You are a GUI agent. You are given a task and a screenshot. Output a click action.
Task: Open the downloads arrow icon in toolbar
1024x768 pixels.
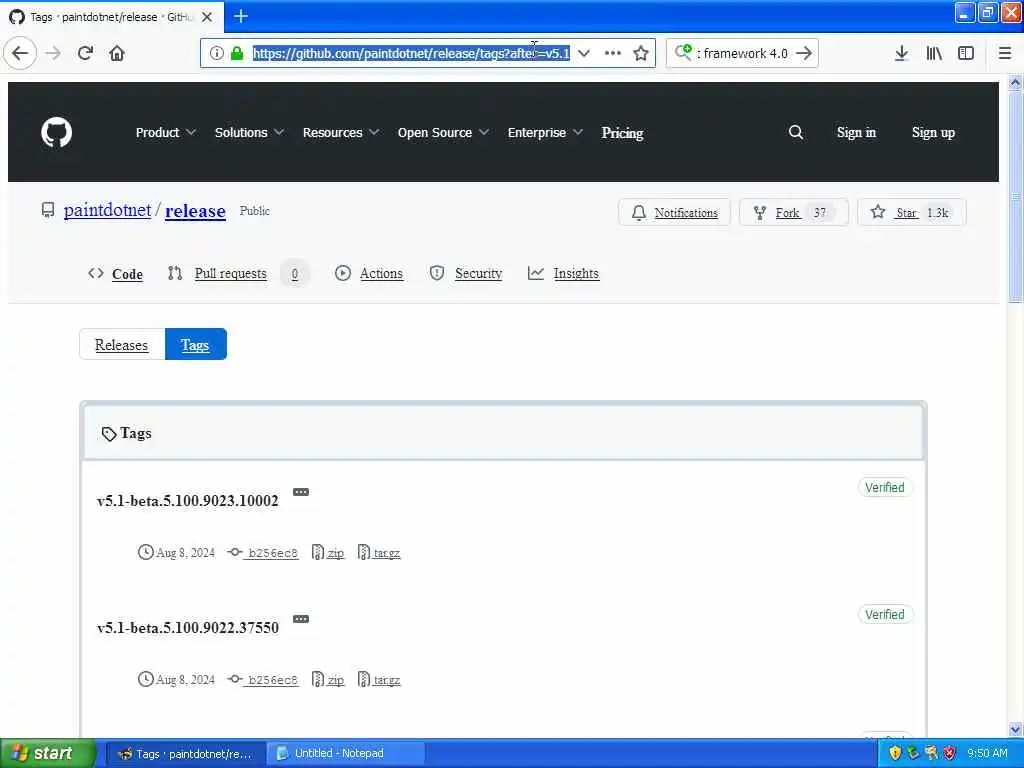901,53
